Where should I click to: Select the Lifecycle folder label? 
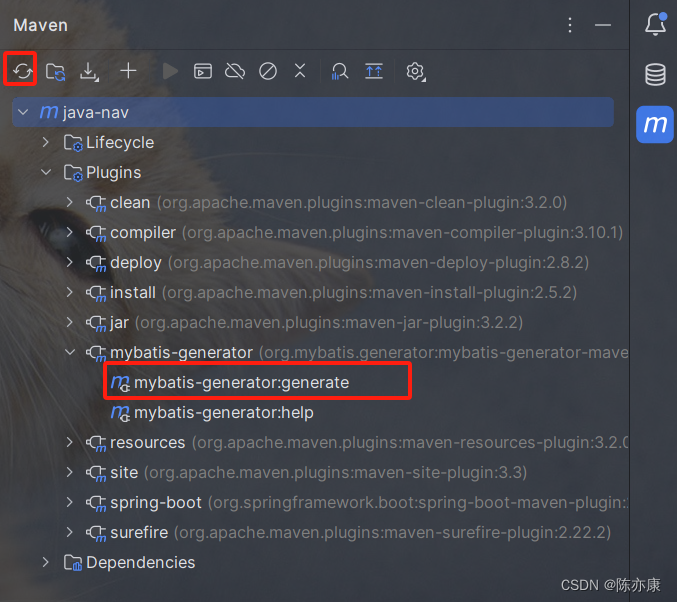[x=120, y=143]
